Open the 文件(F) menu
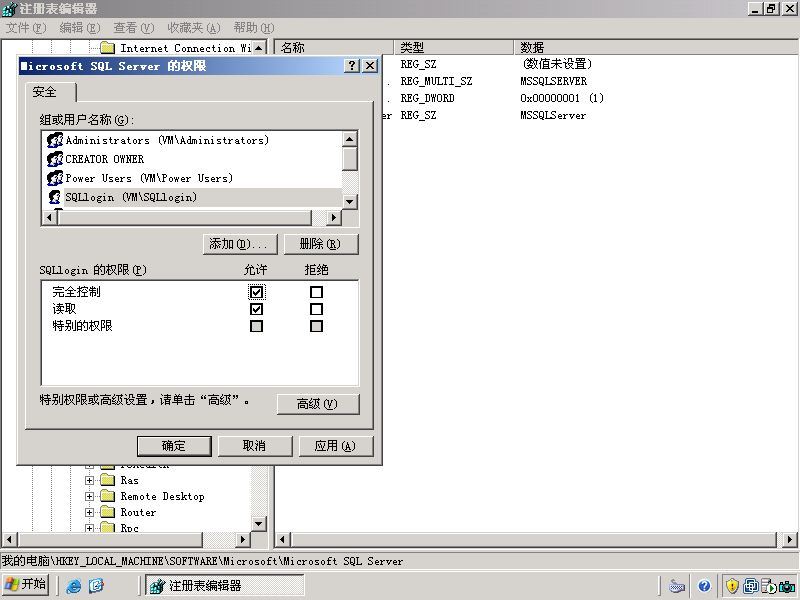Viewport: 800px width, 600px height. tap(26, 28)
